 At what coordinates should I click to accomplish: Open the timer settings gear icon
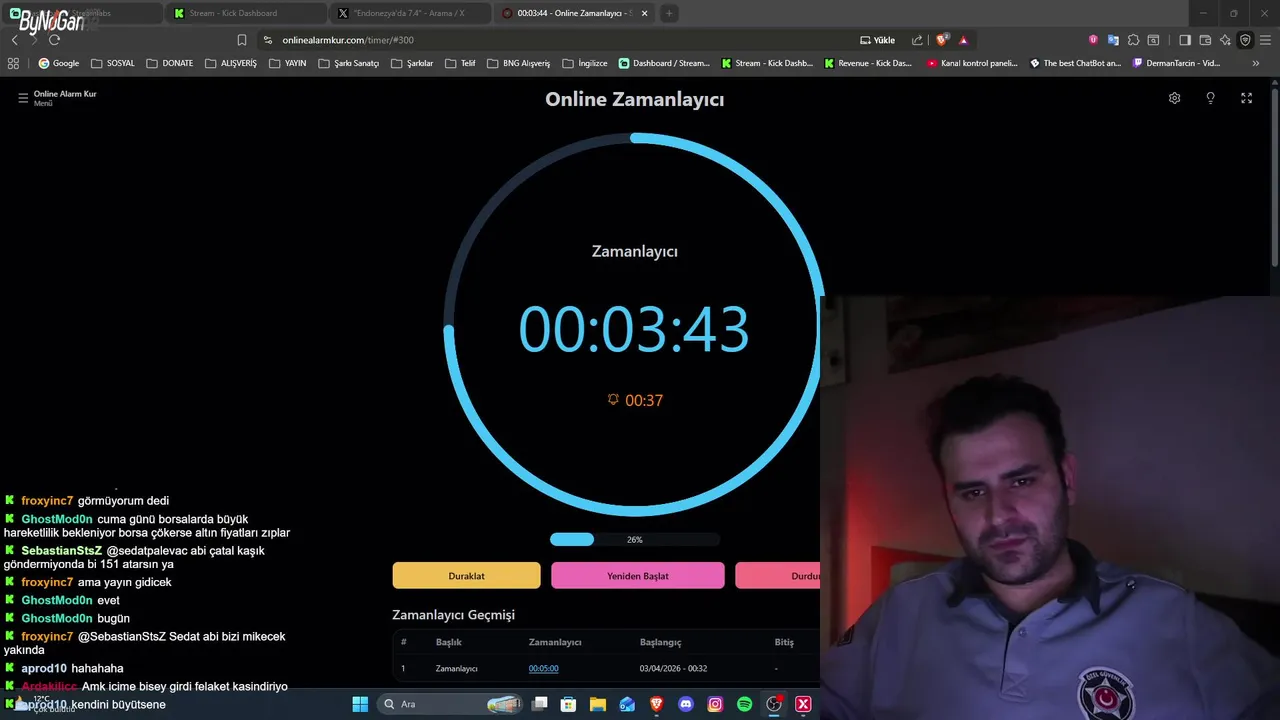[x=1175, y=98]
